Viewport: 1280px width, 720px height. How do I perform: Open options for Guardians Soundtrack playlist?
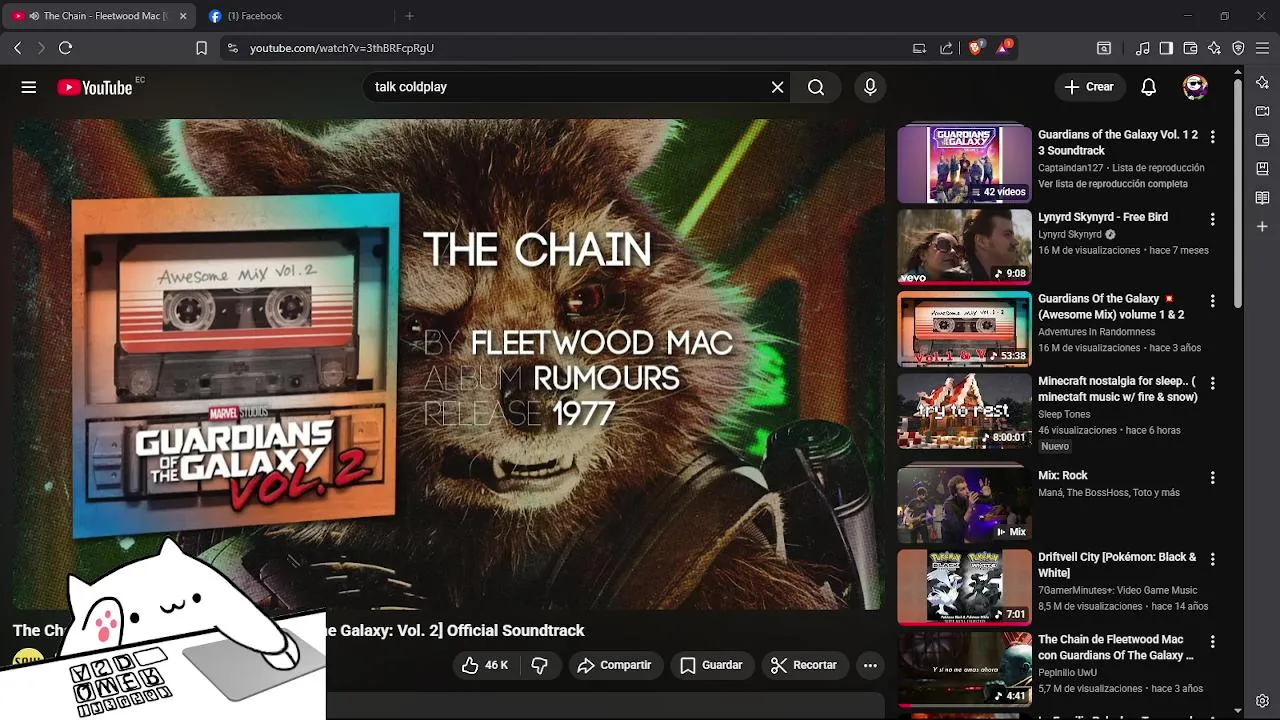tap(1213, 136)
